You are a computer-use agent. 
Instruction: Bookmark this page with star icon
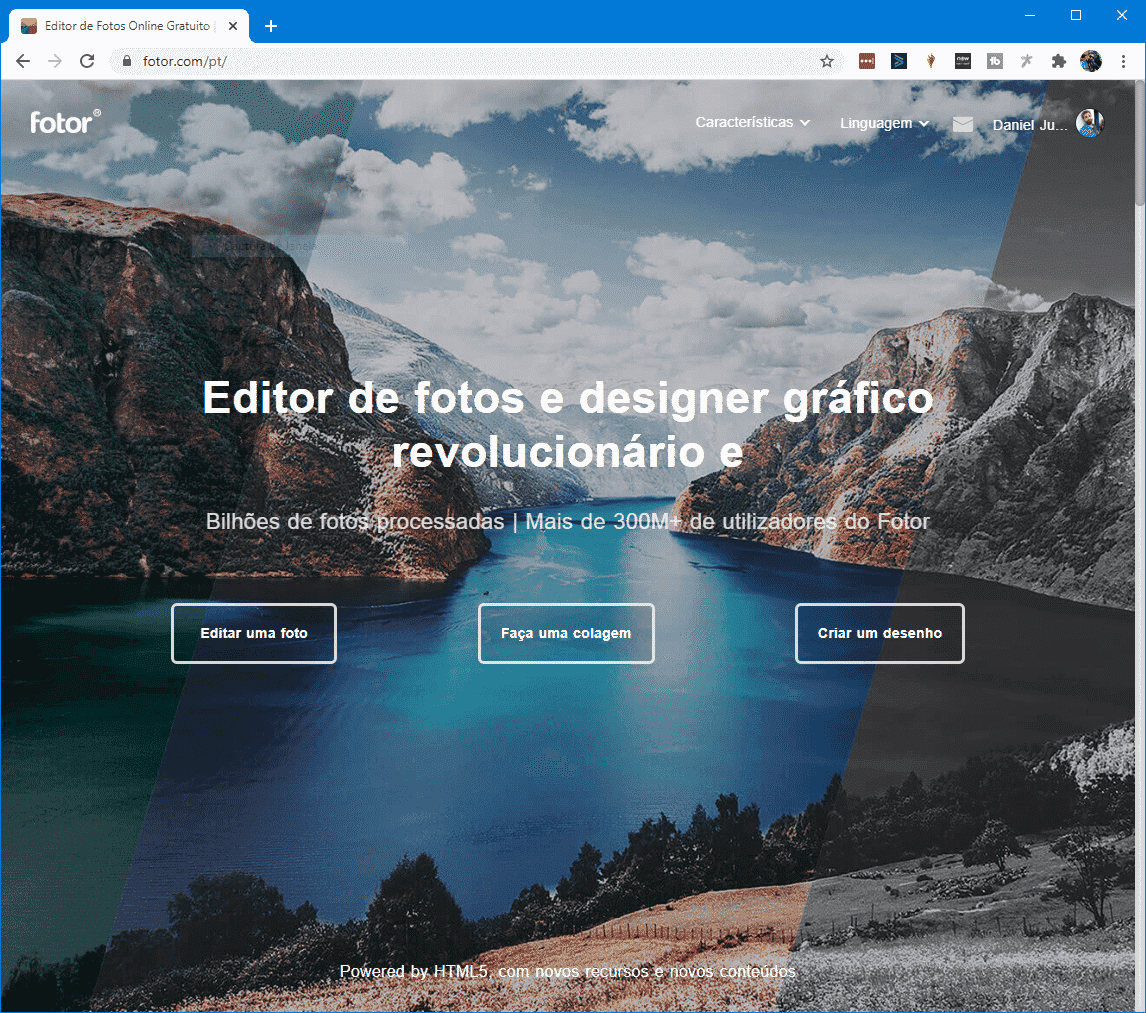click(827, 61)
